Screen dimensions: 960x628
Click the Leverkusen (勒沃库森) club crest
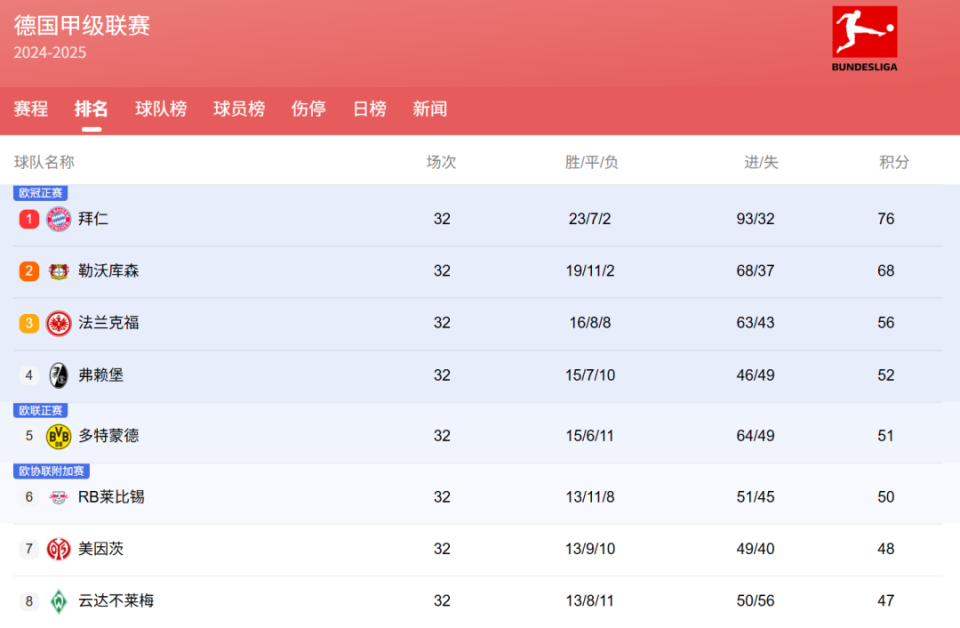click(x=59, y=271)
